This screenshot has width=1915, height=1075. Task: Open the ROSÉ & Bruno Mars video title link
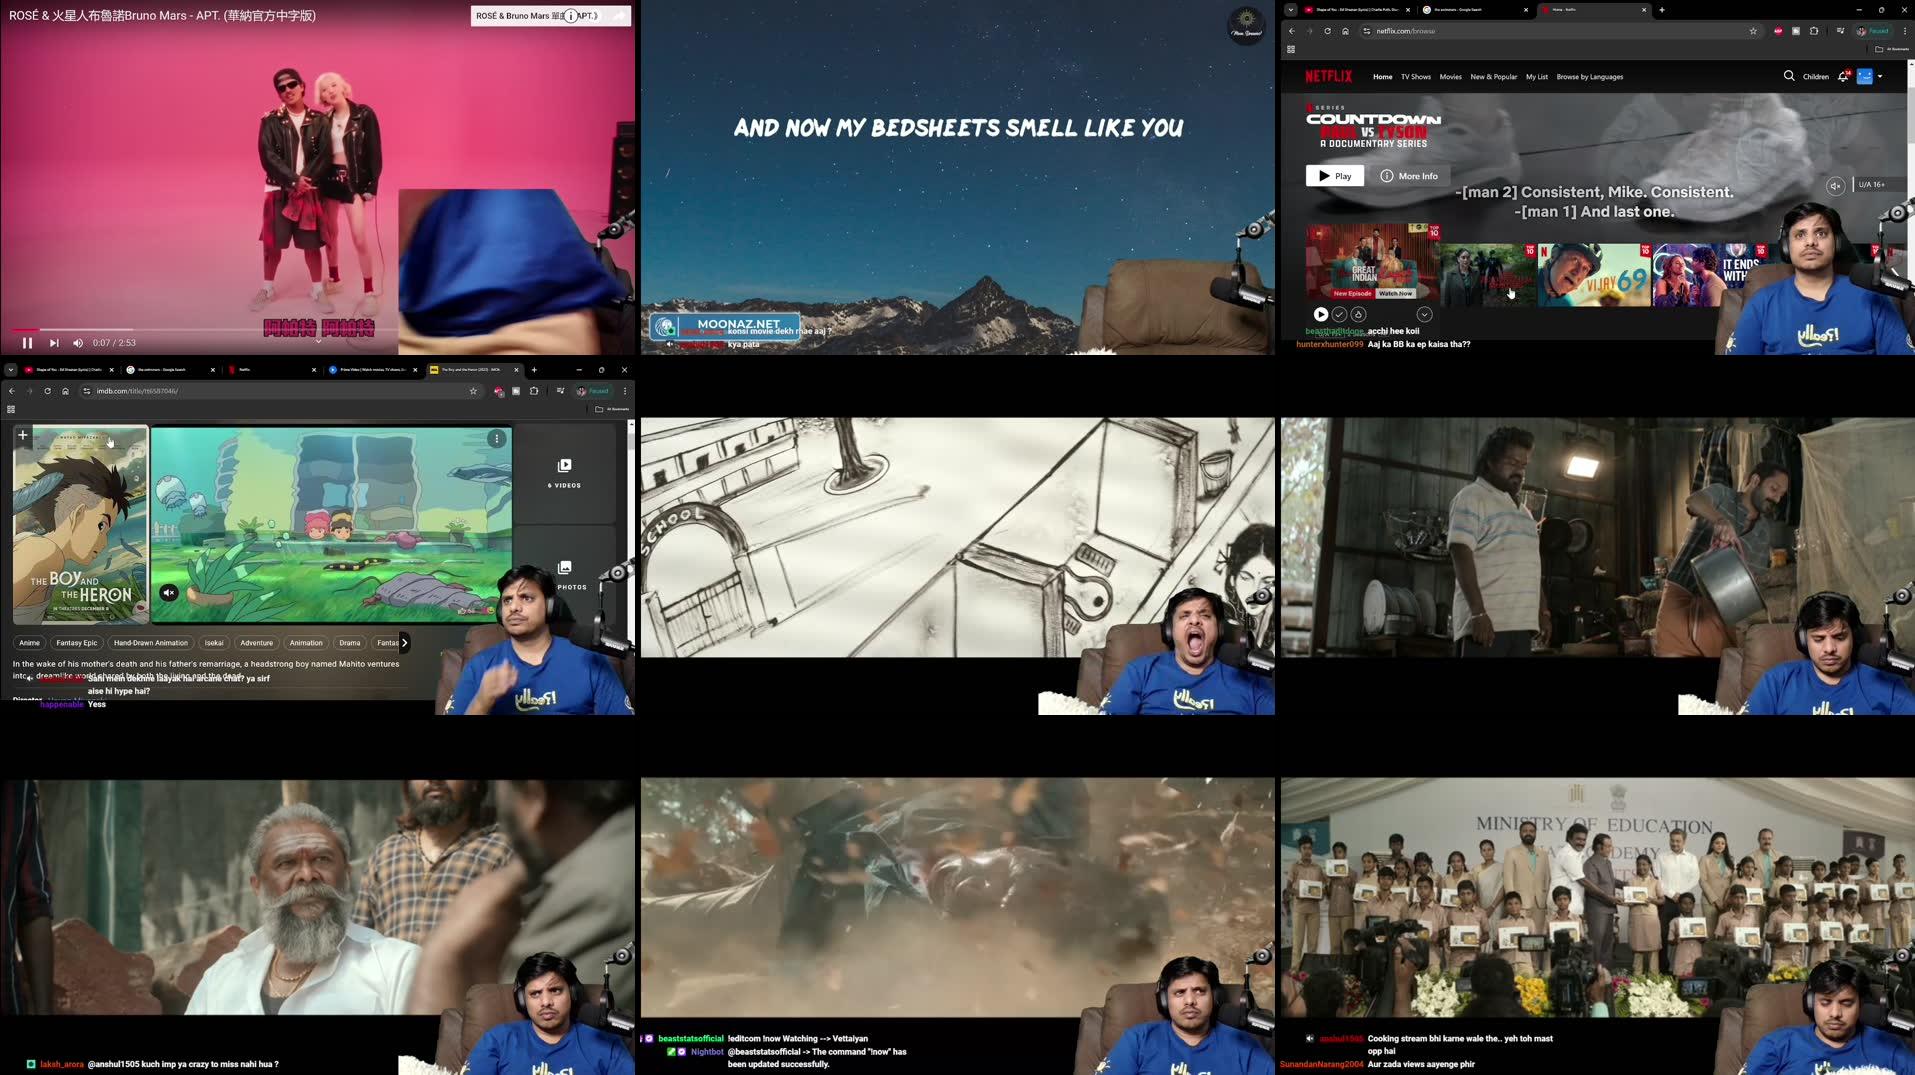163,15
